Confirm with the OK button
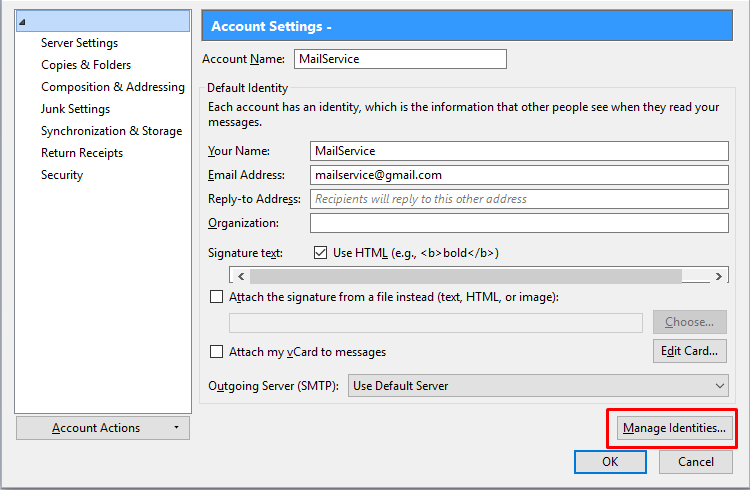Image resolution: width=750 pixels, height=490 pixels. click(x=610, y=462)
